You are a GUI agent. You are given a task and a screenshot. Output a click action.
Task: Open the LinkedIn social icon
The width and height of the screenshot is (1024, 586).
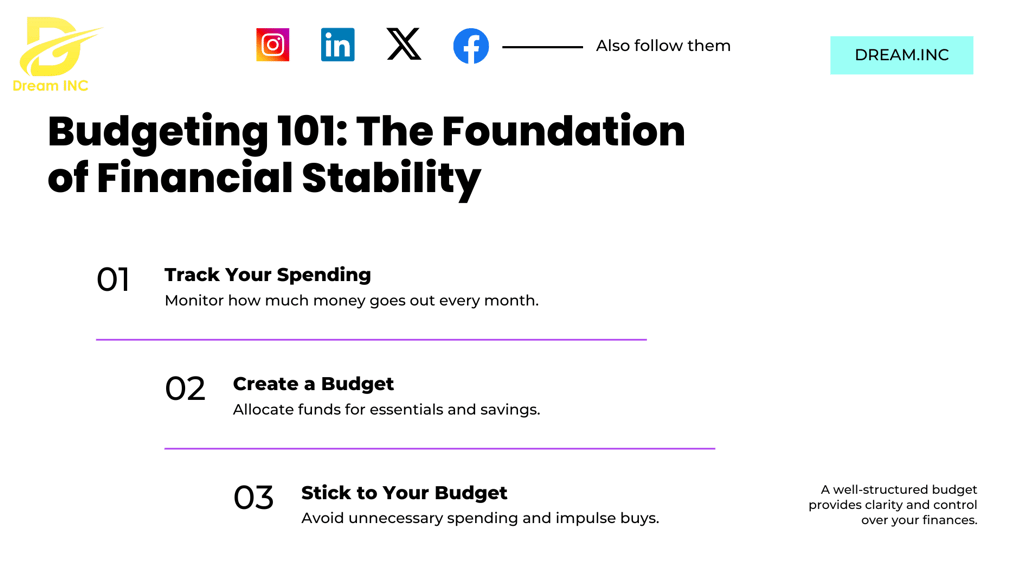[338, 44]
